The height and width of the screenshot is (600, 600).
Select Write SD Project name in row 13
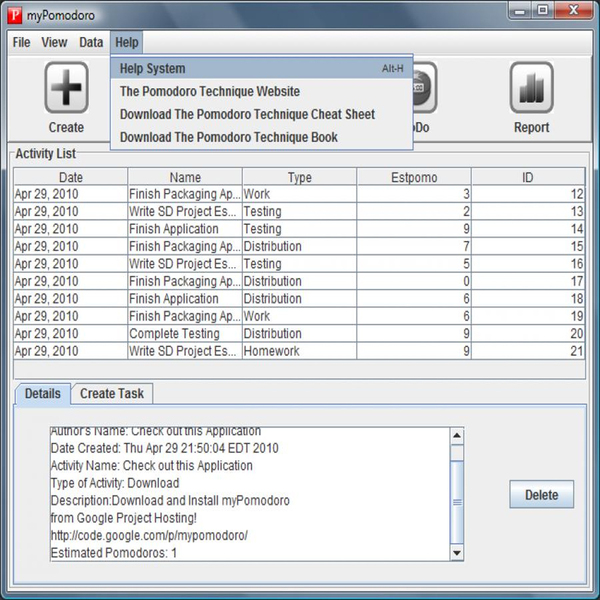point(185,211)
